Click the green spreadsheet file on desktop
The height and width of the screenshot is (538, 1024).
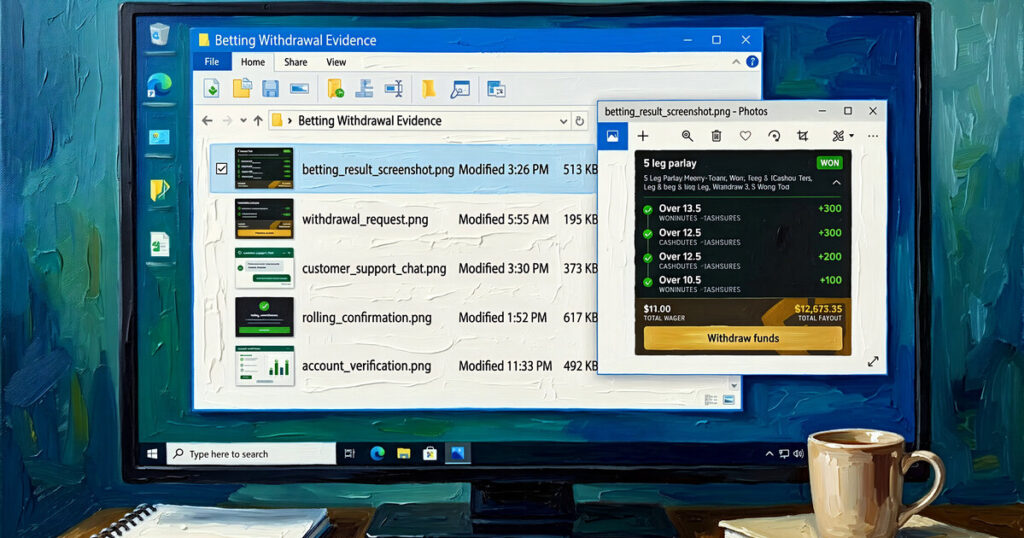pyautogui.click(x=159, y=244)
